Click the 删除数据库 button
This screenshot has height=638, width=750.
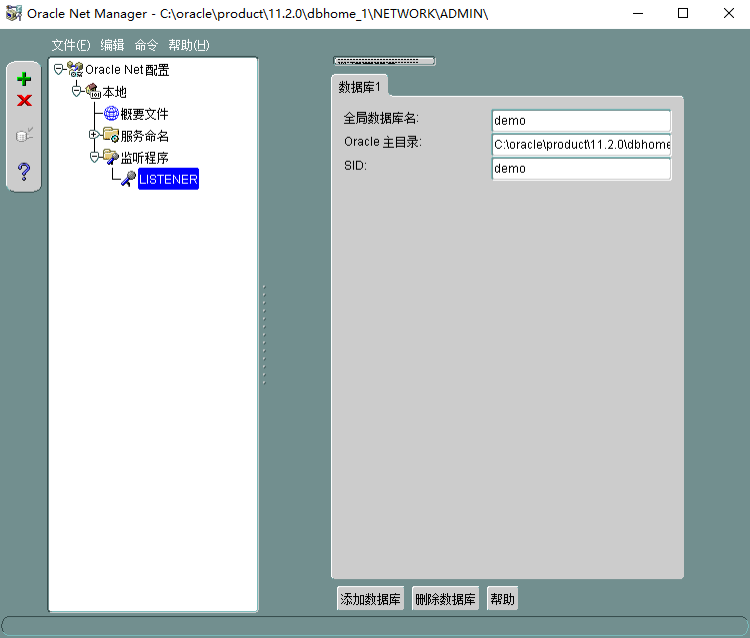click(445, 599)
